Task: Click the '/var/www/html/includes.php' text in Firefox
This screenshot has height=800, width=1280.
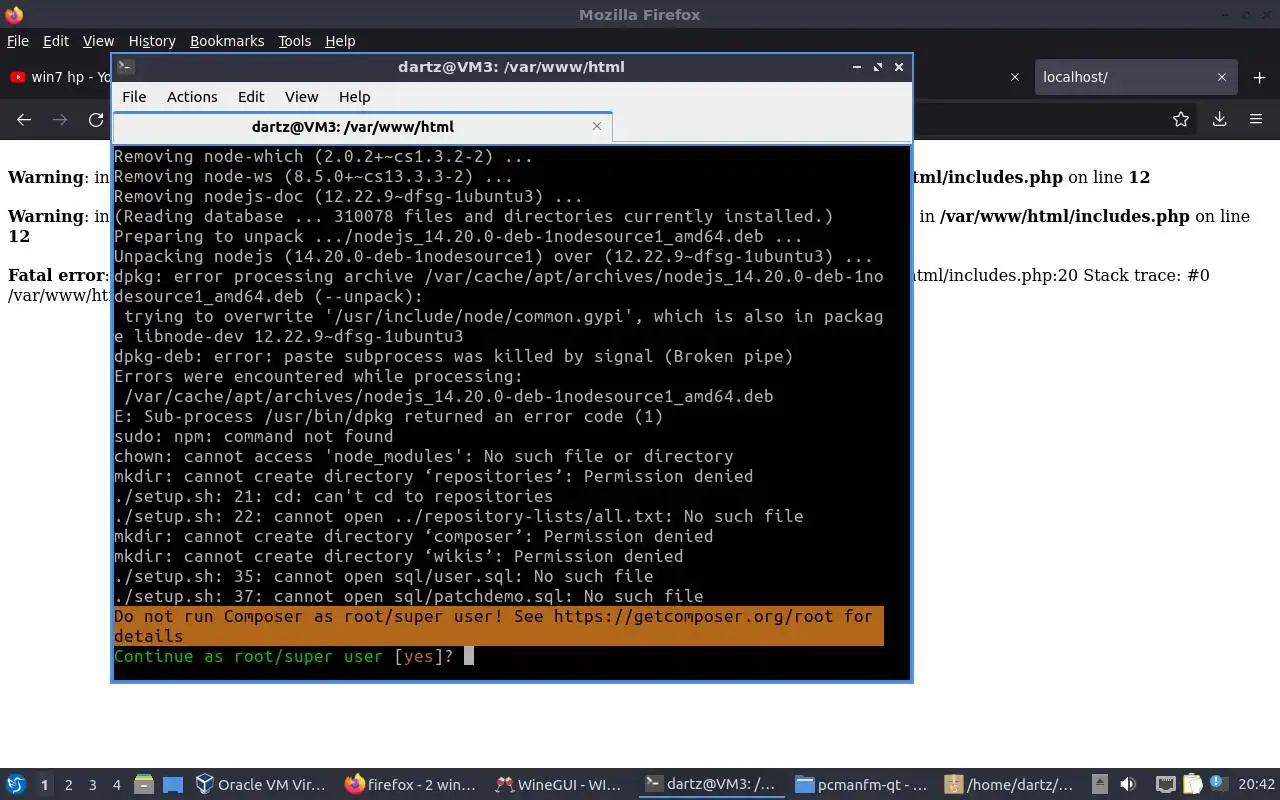Action: point(1064,216)
